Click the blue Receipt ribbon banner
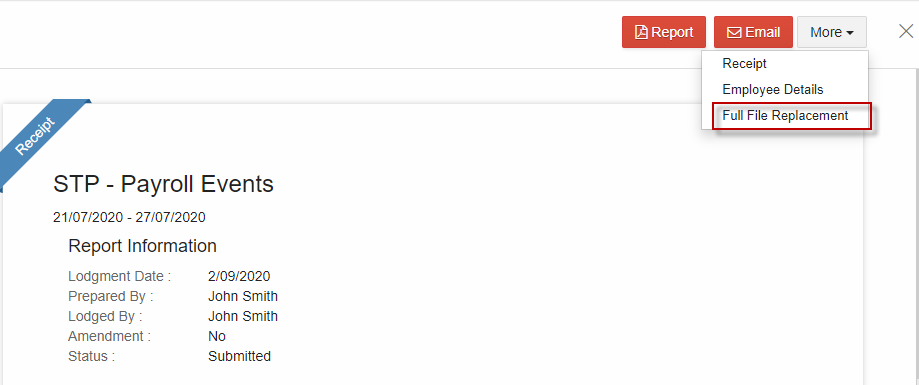 point(40,139)
